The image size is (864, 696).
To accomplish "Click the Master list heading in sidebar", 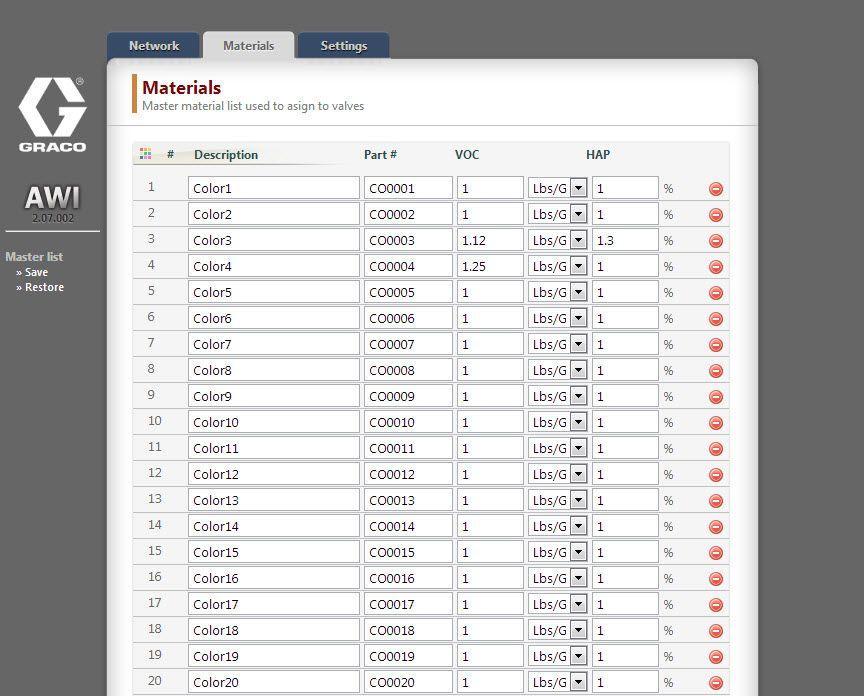I will point(34,257).
